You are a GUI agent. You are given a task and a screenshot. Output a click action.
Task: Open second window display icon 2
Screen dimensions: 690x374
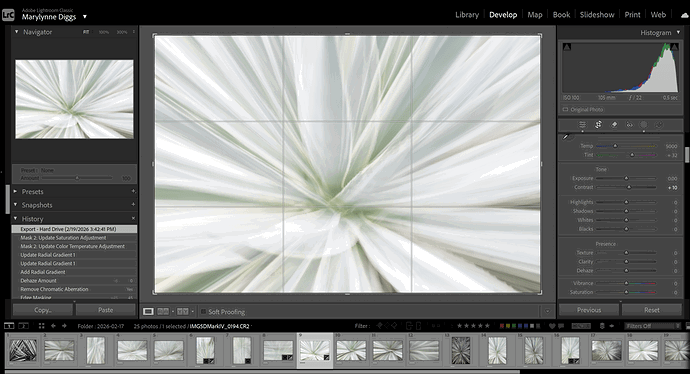click(24, 326)
